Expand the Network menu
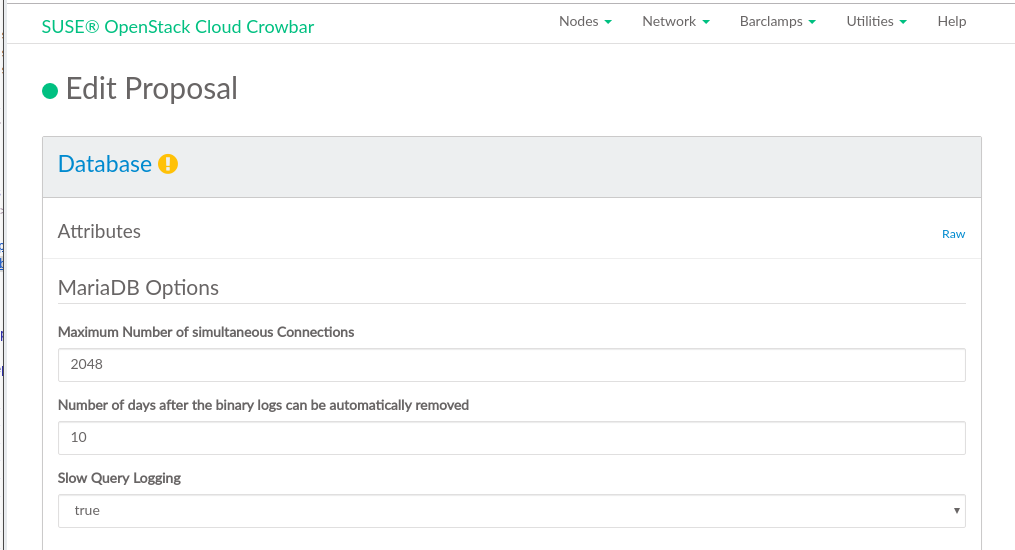 tap(675, 21)
